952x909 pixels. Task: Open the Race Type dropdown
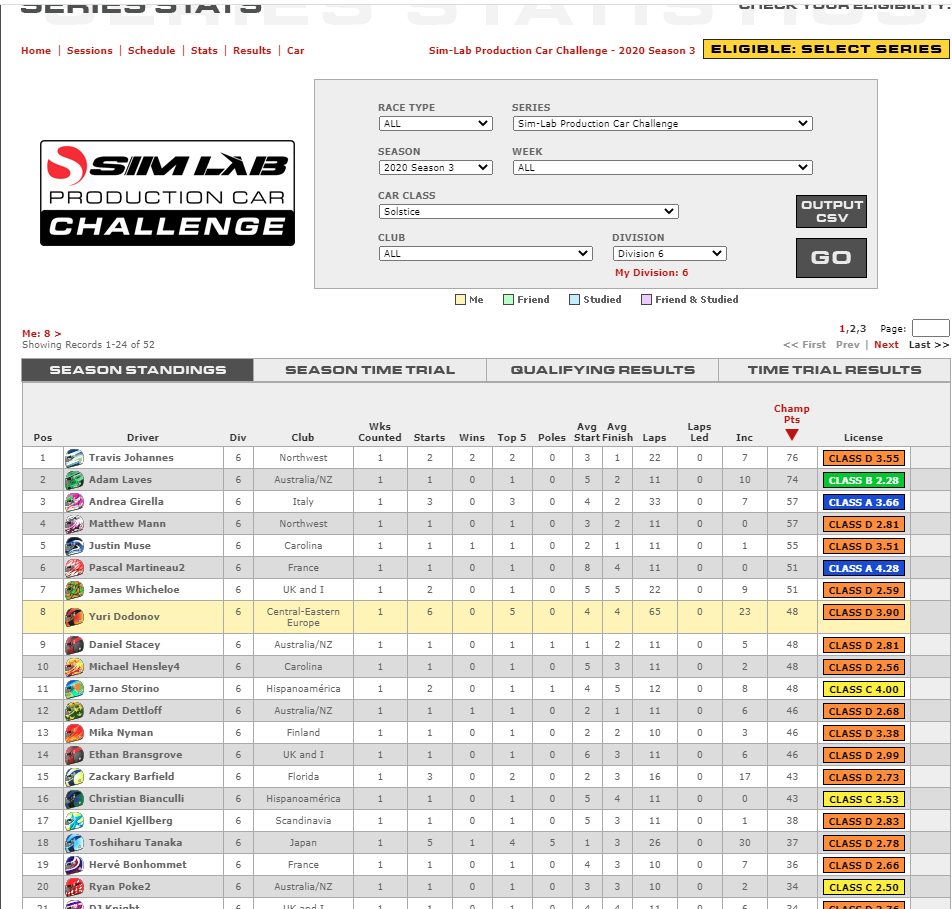435,124
